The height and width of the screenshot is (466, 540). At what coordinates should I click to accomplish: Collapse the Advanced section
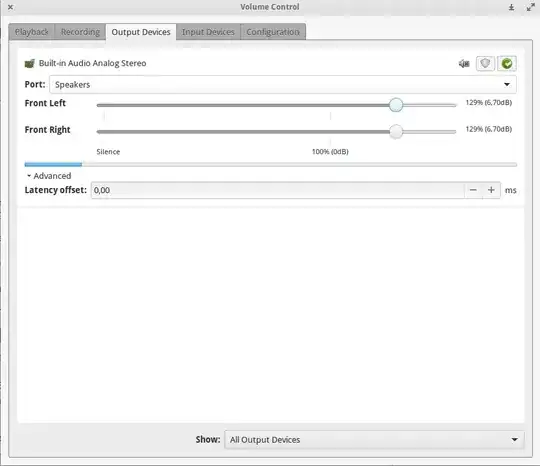(49, 176)
